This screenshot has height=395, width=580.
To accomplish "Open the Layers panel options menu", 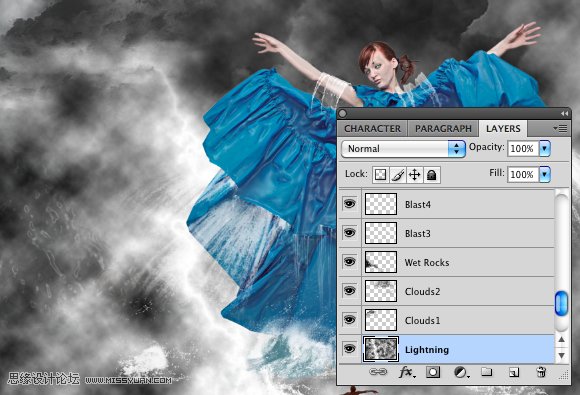I will 560,128.
